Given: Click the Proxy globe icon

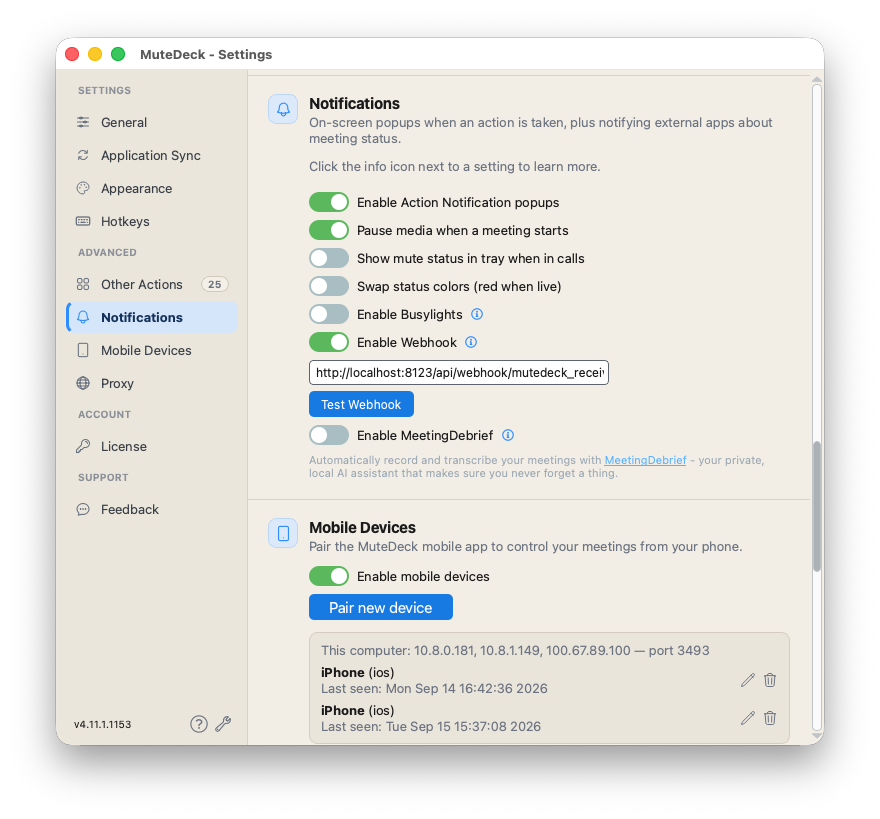Looking at the screenshot, I should point(83,383).
